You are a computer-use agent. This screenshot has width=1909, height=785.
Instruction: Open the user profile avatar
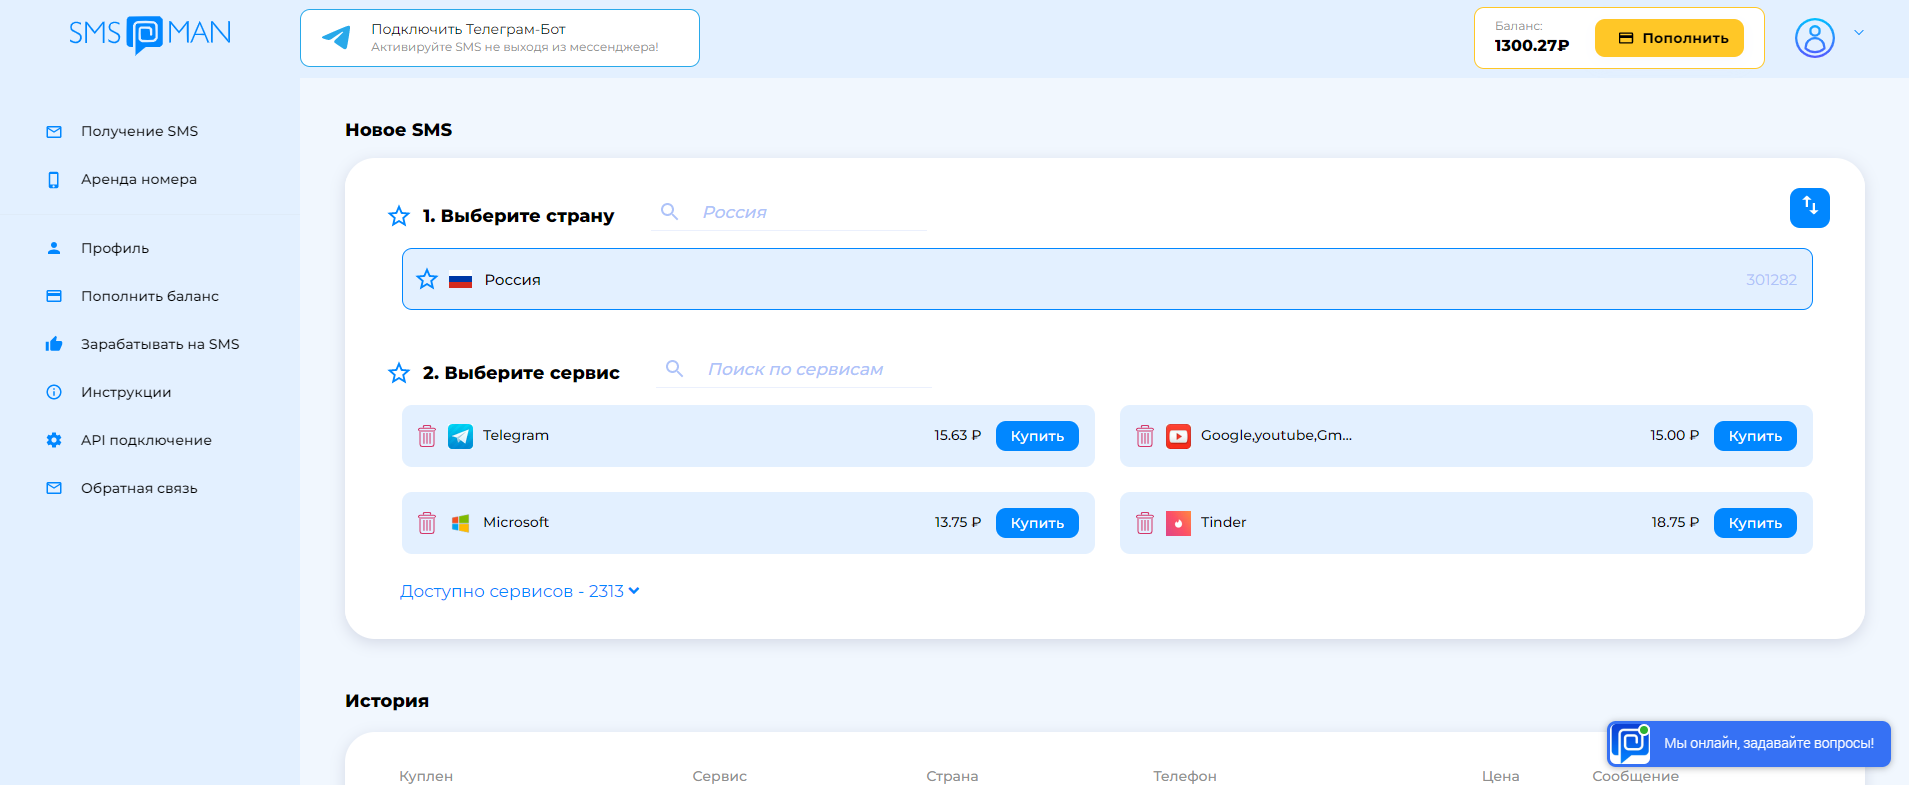[x=1814, y=38]
